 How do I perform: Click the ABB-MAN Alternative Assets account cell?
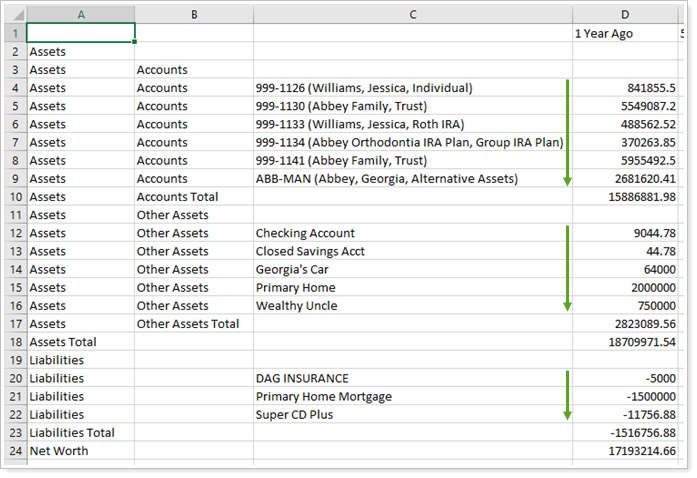point(412,179)
